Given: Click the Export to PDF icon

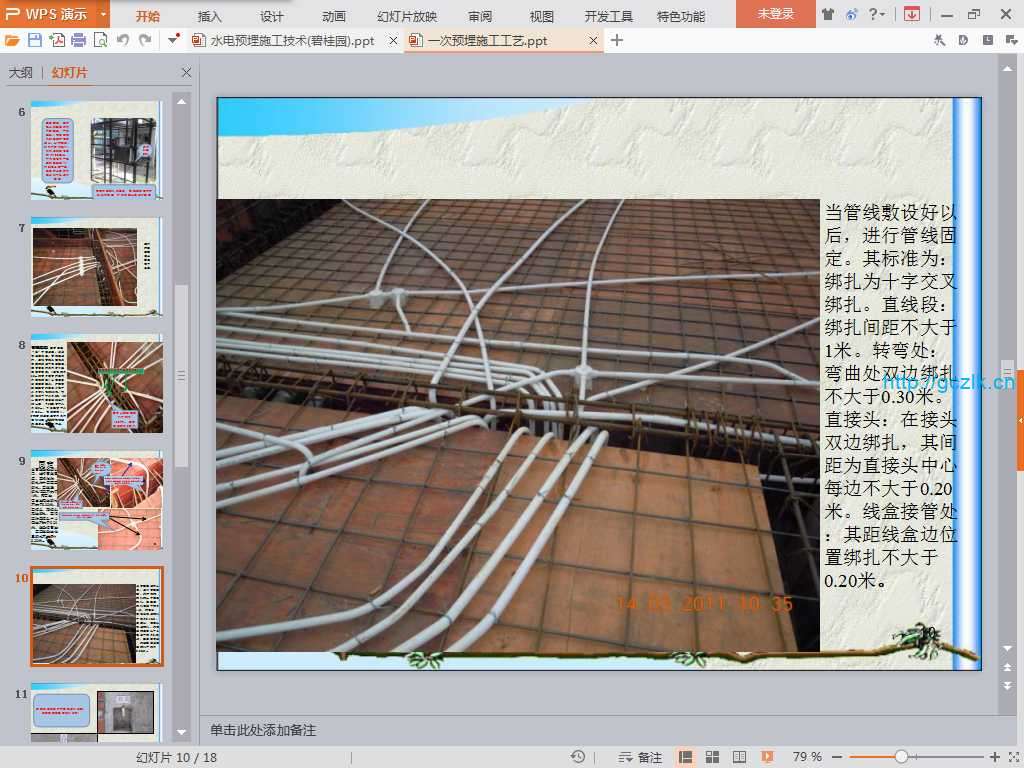Looking at the screenshot, I should tap(56, 40).
